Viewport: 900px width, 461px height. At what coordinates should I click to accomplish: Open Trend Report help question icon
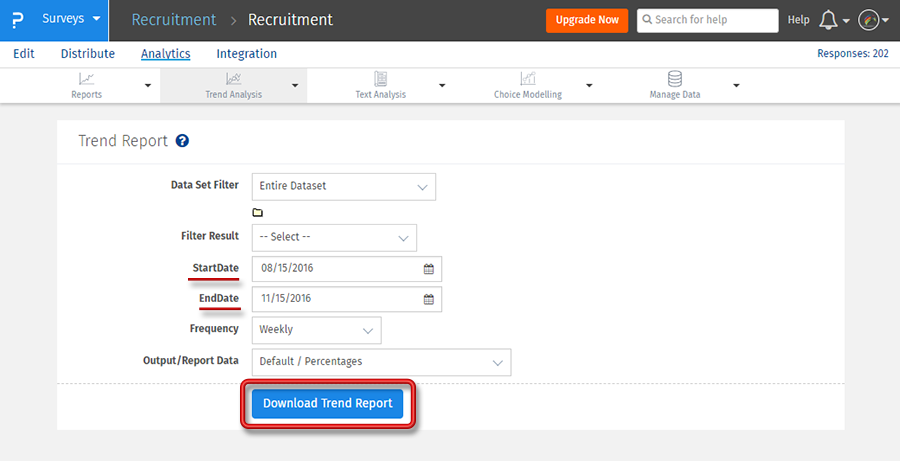[x=182, y=141]
